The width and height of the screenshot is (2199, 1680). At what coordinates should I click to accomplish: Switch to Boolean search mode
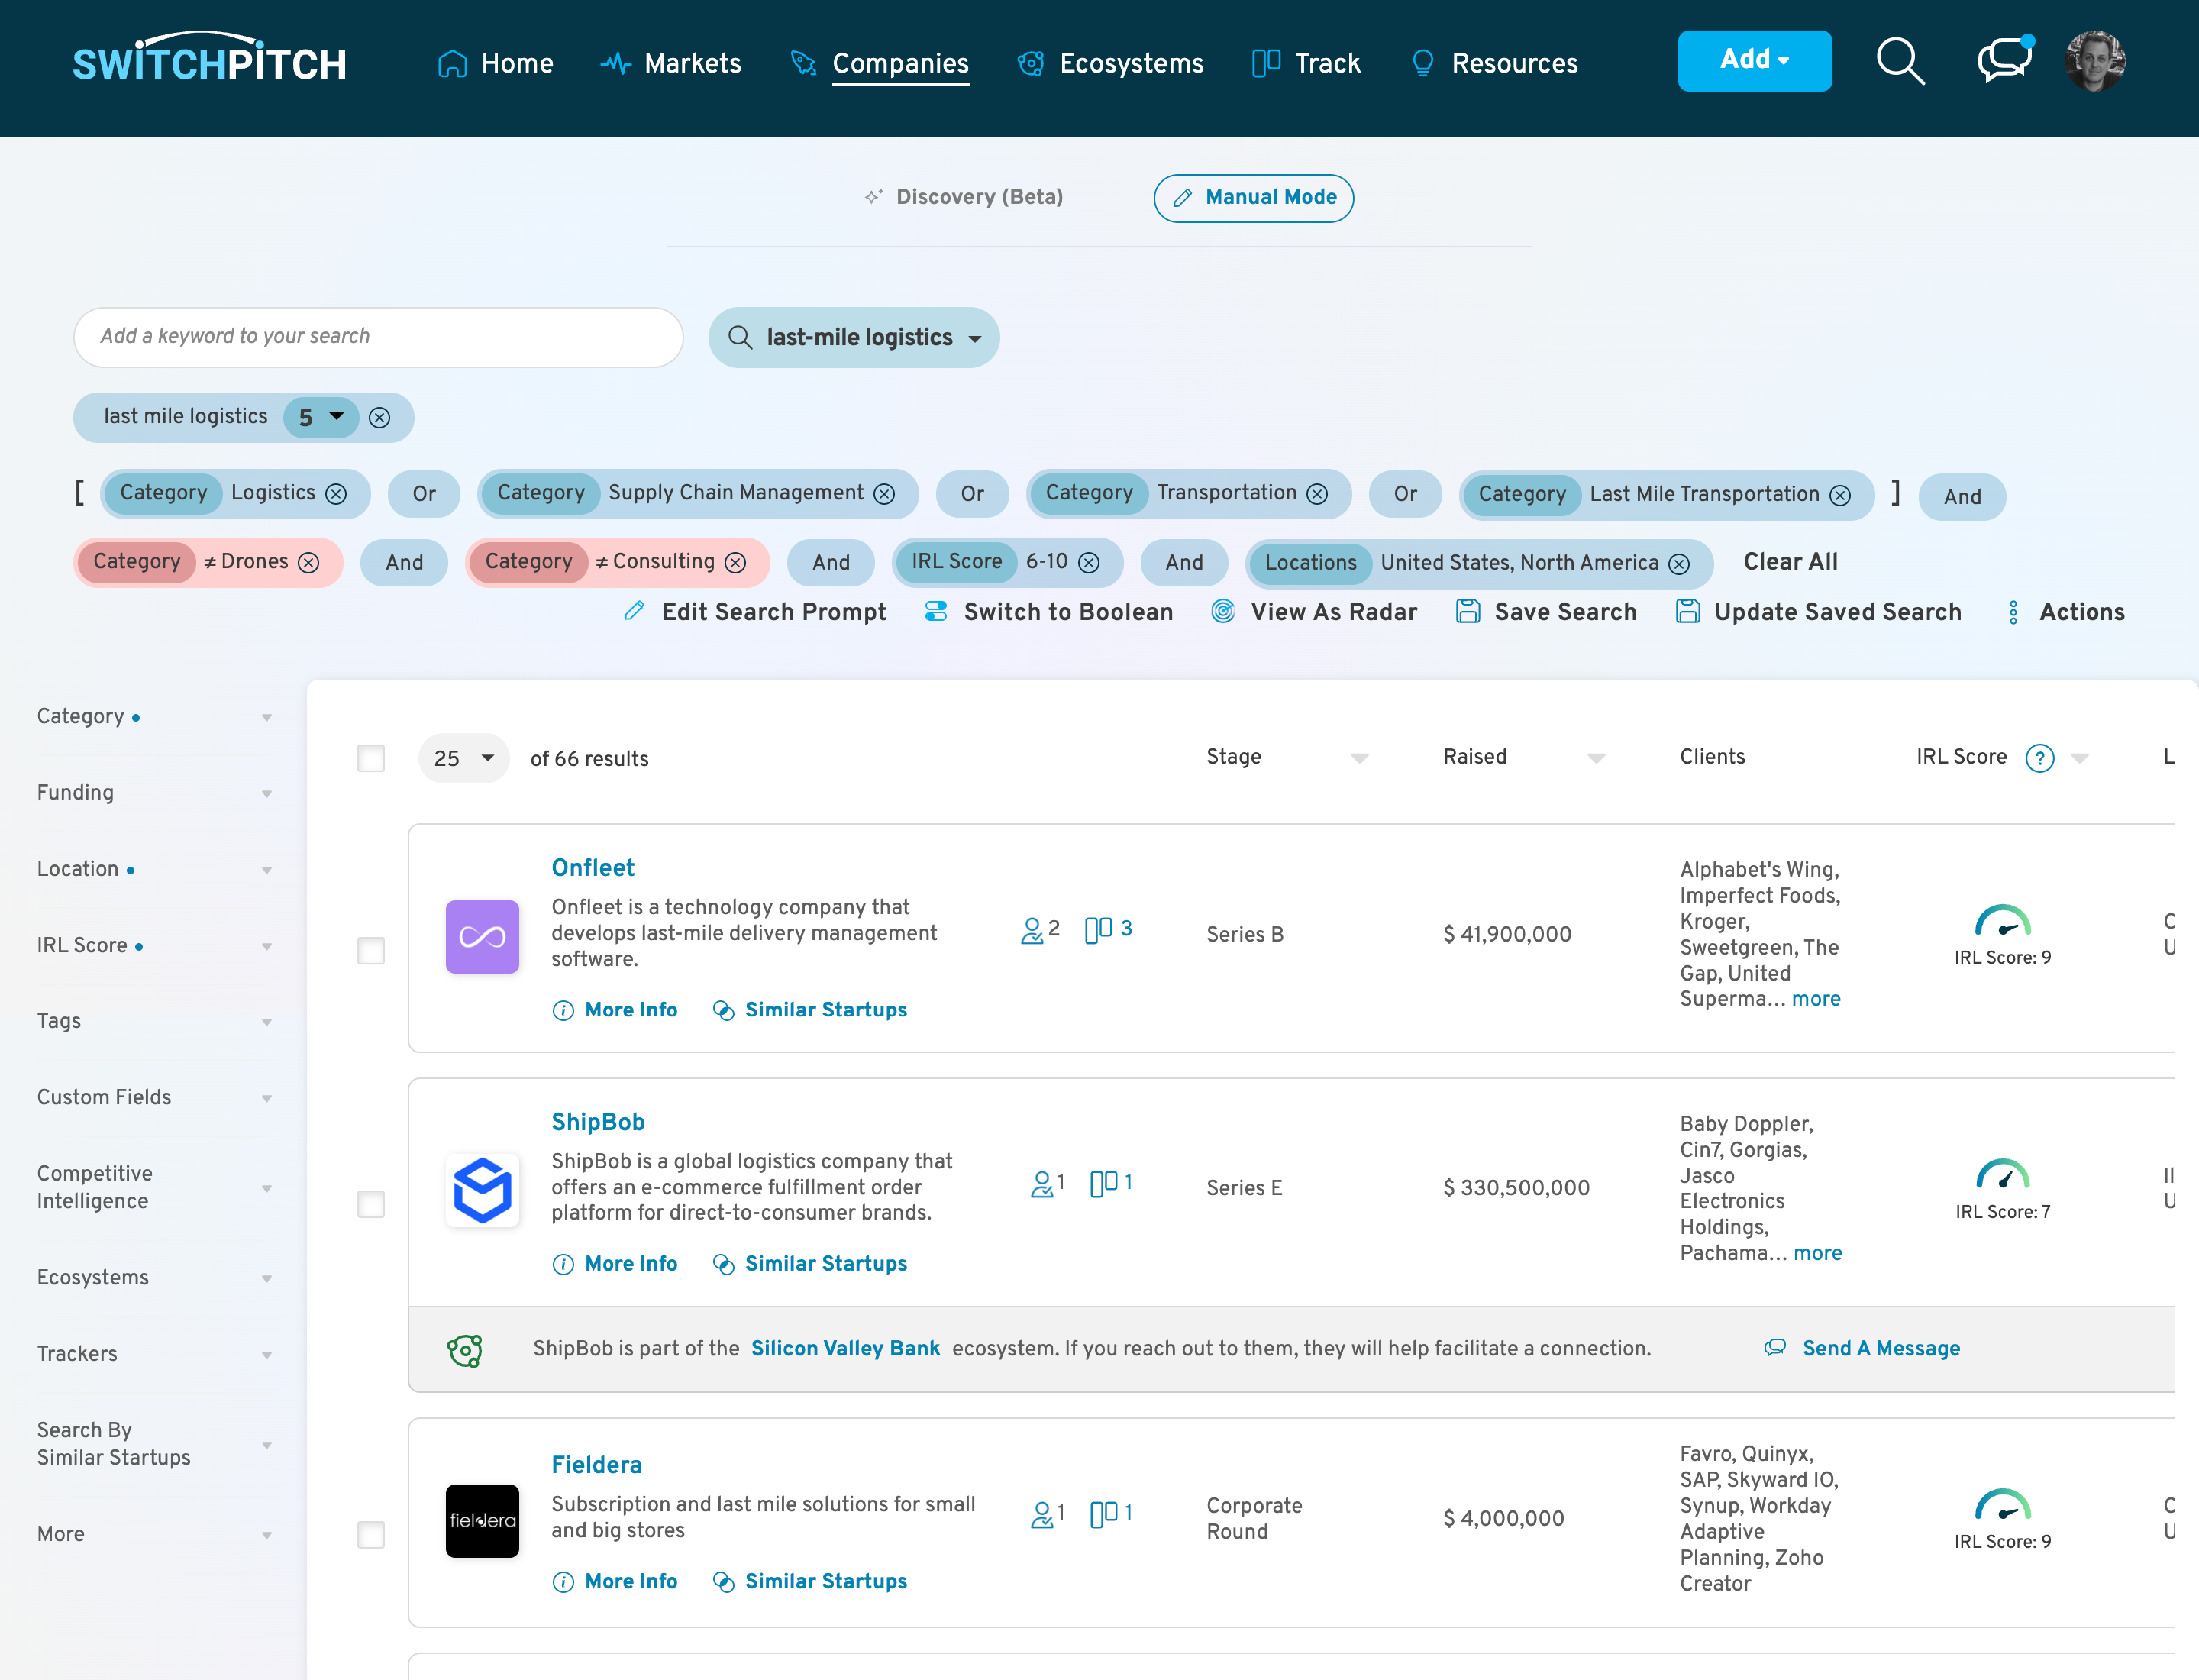pos(1049,612)
